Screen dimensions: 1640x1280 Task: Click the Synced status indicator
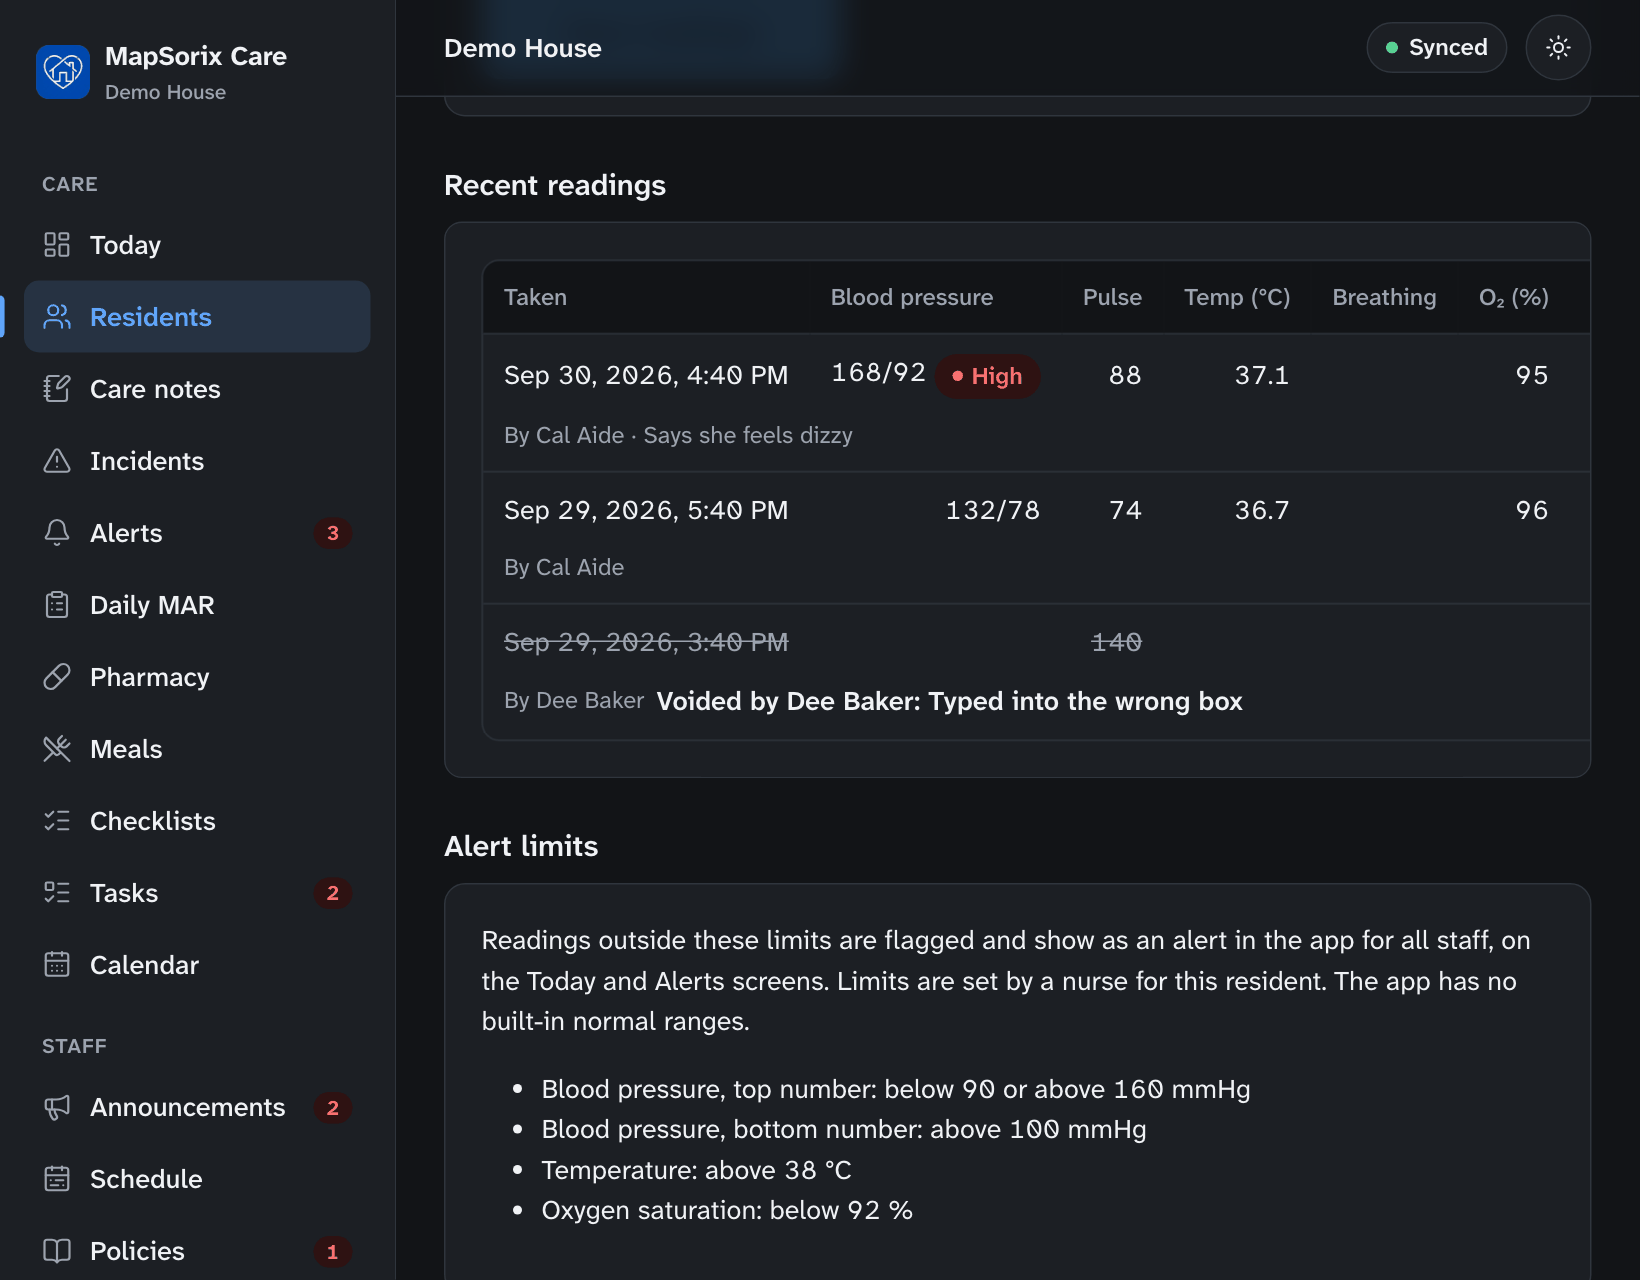point(1436,48)
